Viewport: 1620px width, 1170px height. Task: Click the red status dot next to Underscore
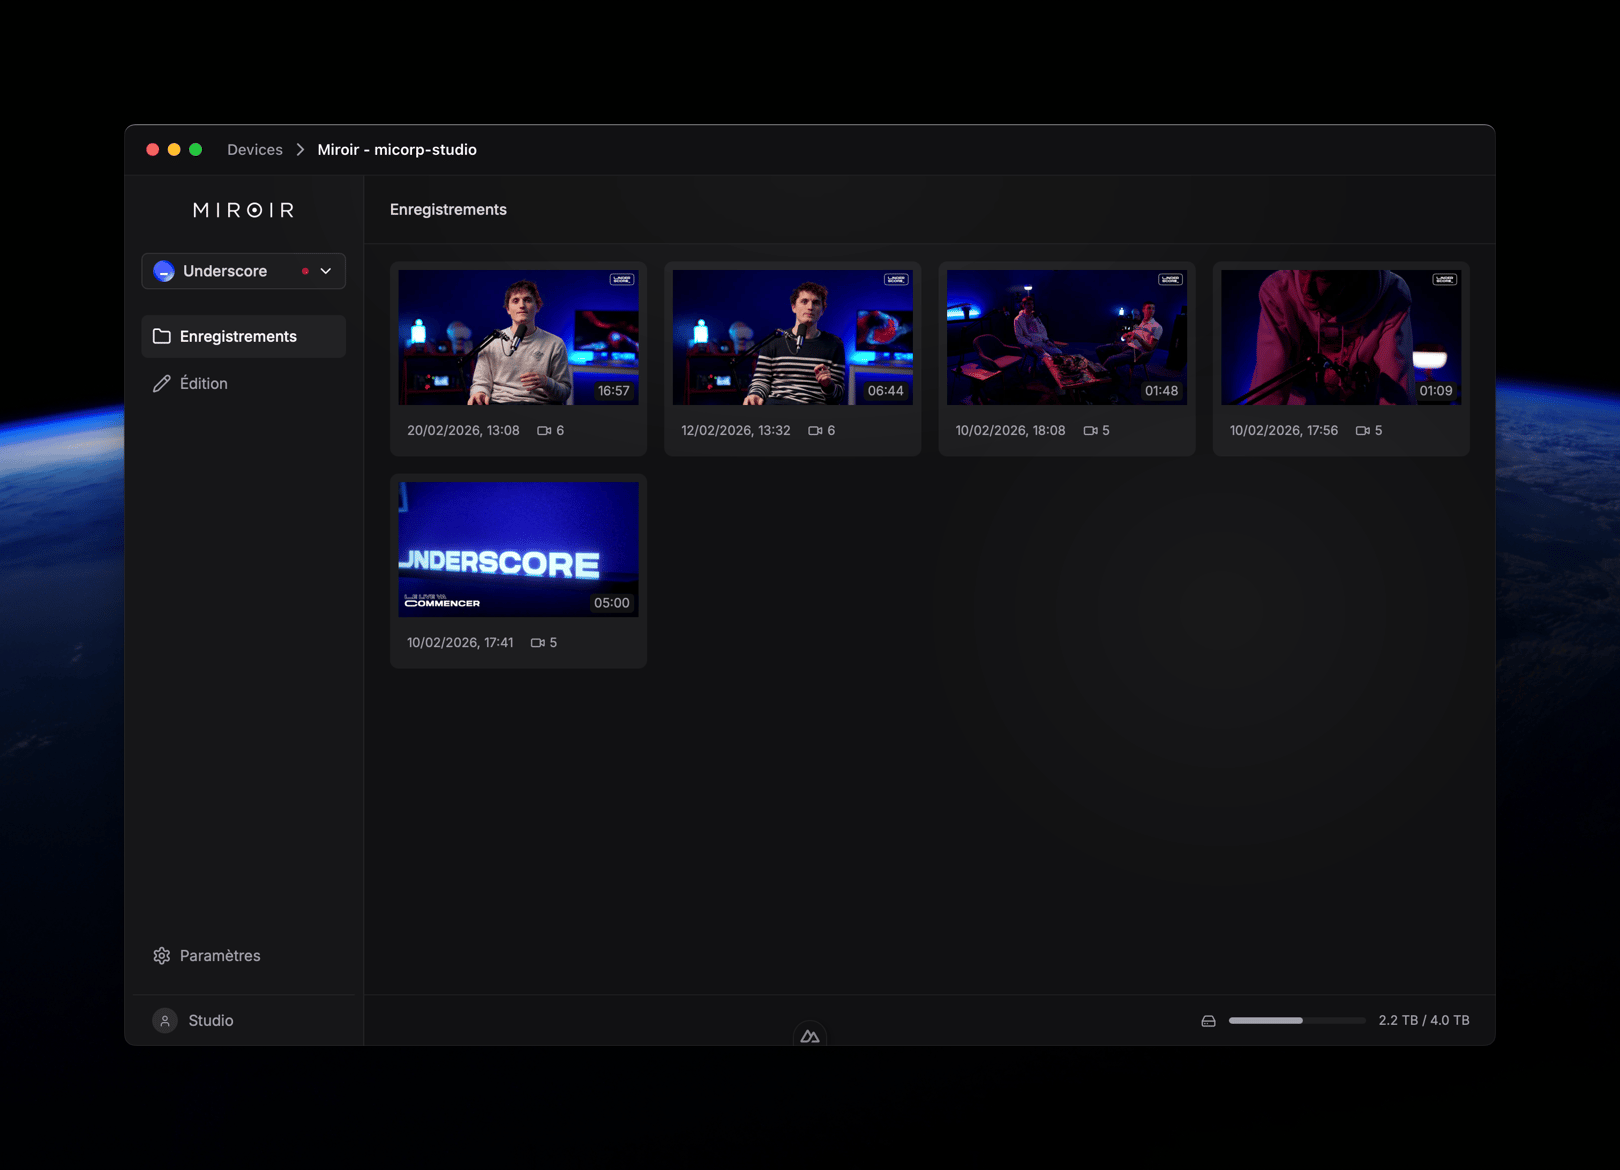point(305,270)
